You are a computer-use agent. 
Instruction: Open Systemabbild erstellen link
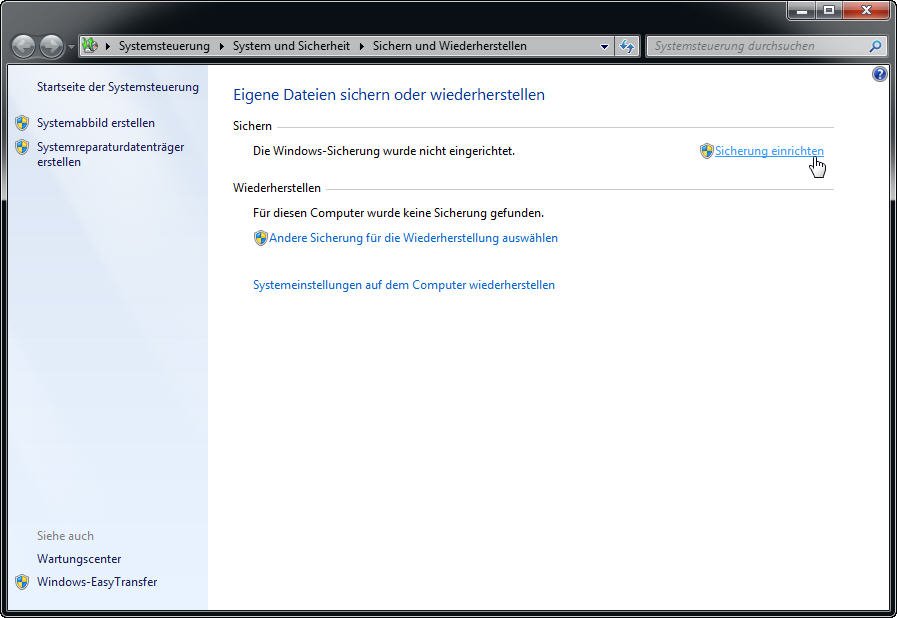tap(96, 123)
